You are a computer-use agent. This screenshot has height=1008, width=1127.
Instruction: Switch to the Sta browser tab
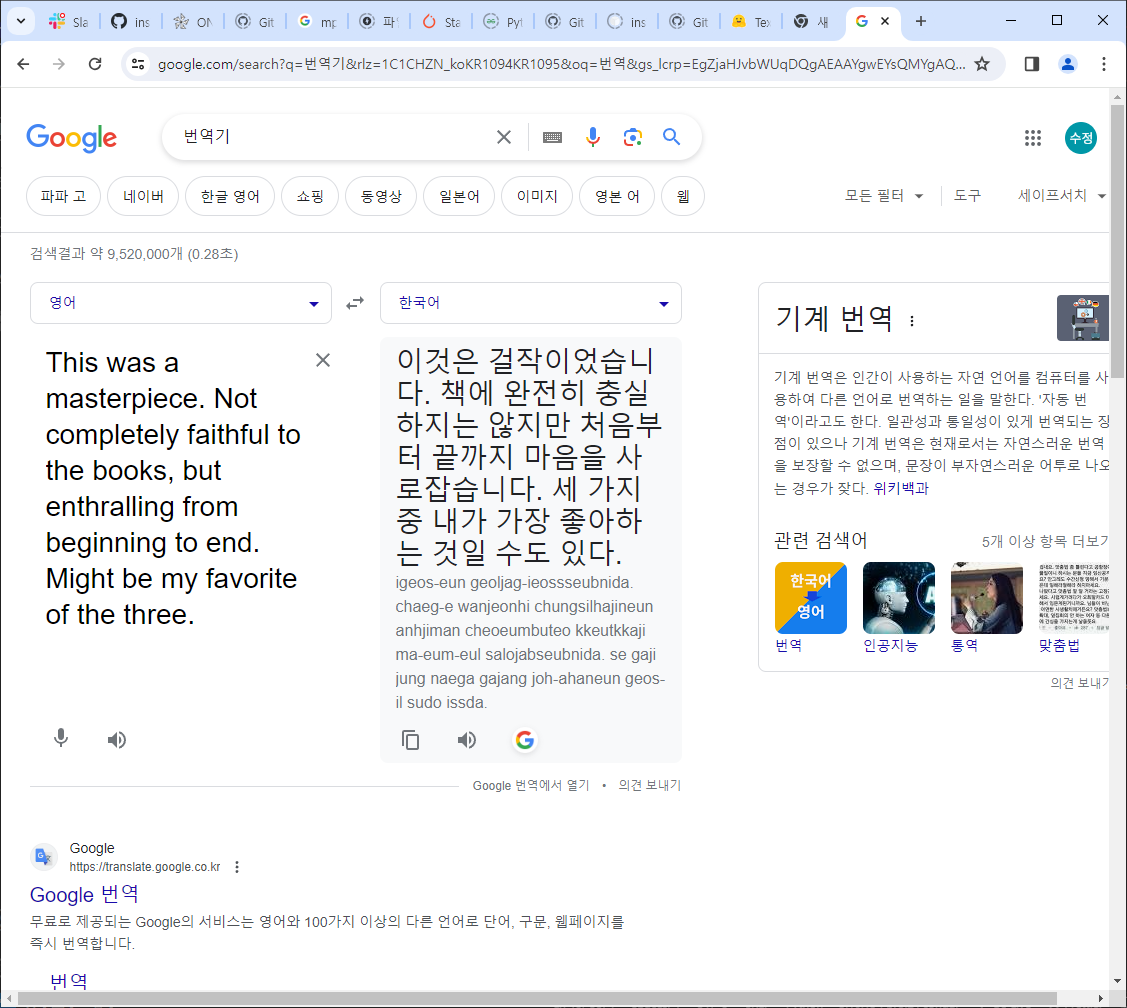click(441, 22)
